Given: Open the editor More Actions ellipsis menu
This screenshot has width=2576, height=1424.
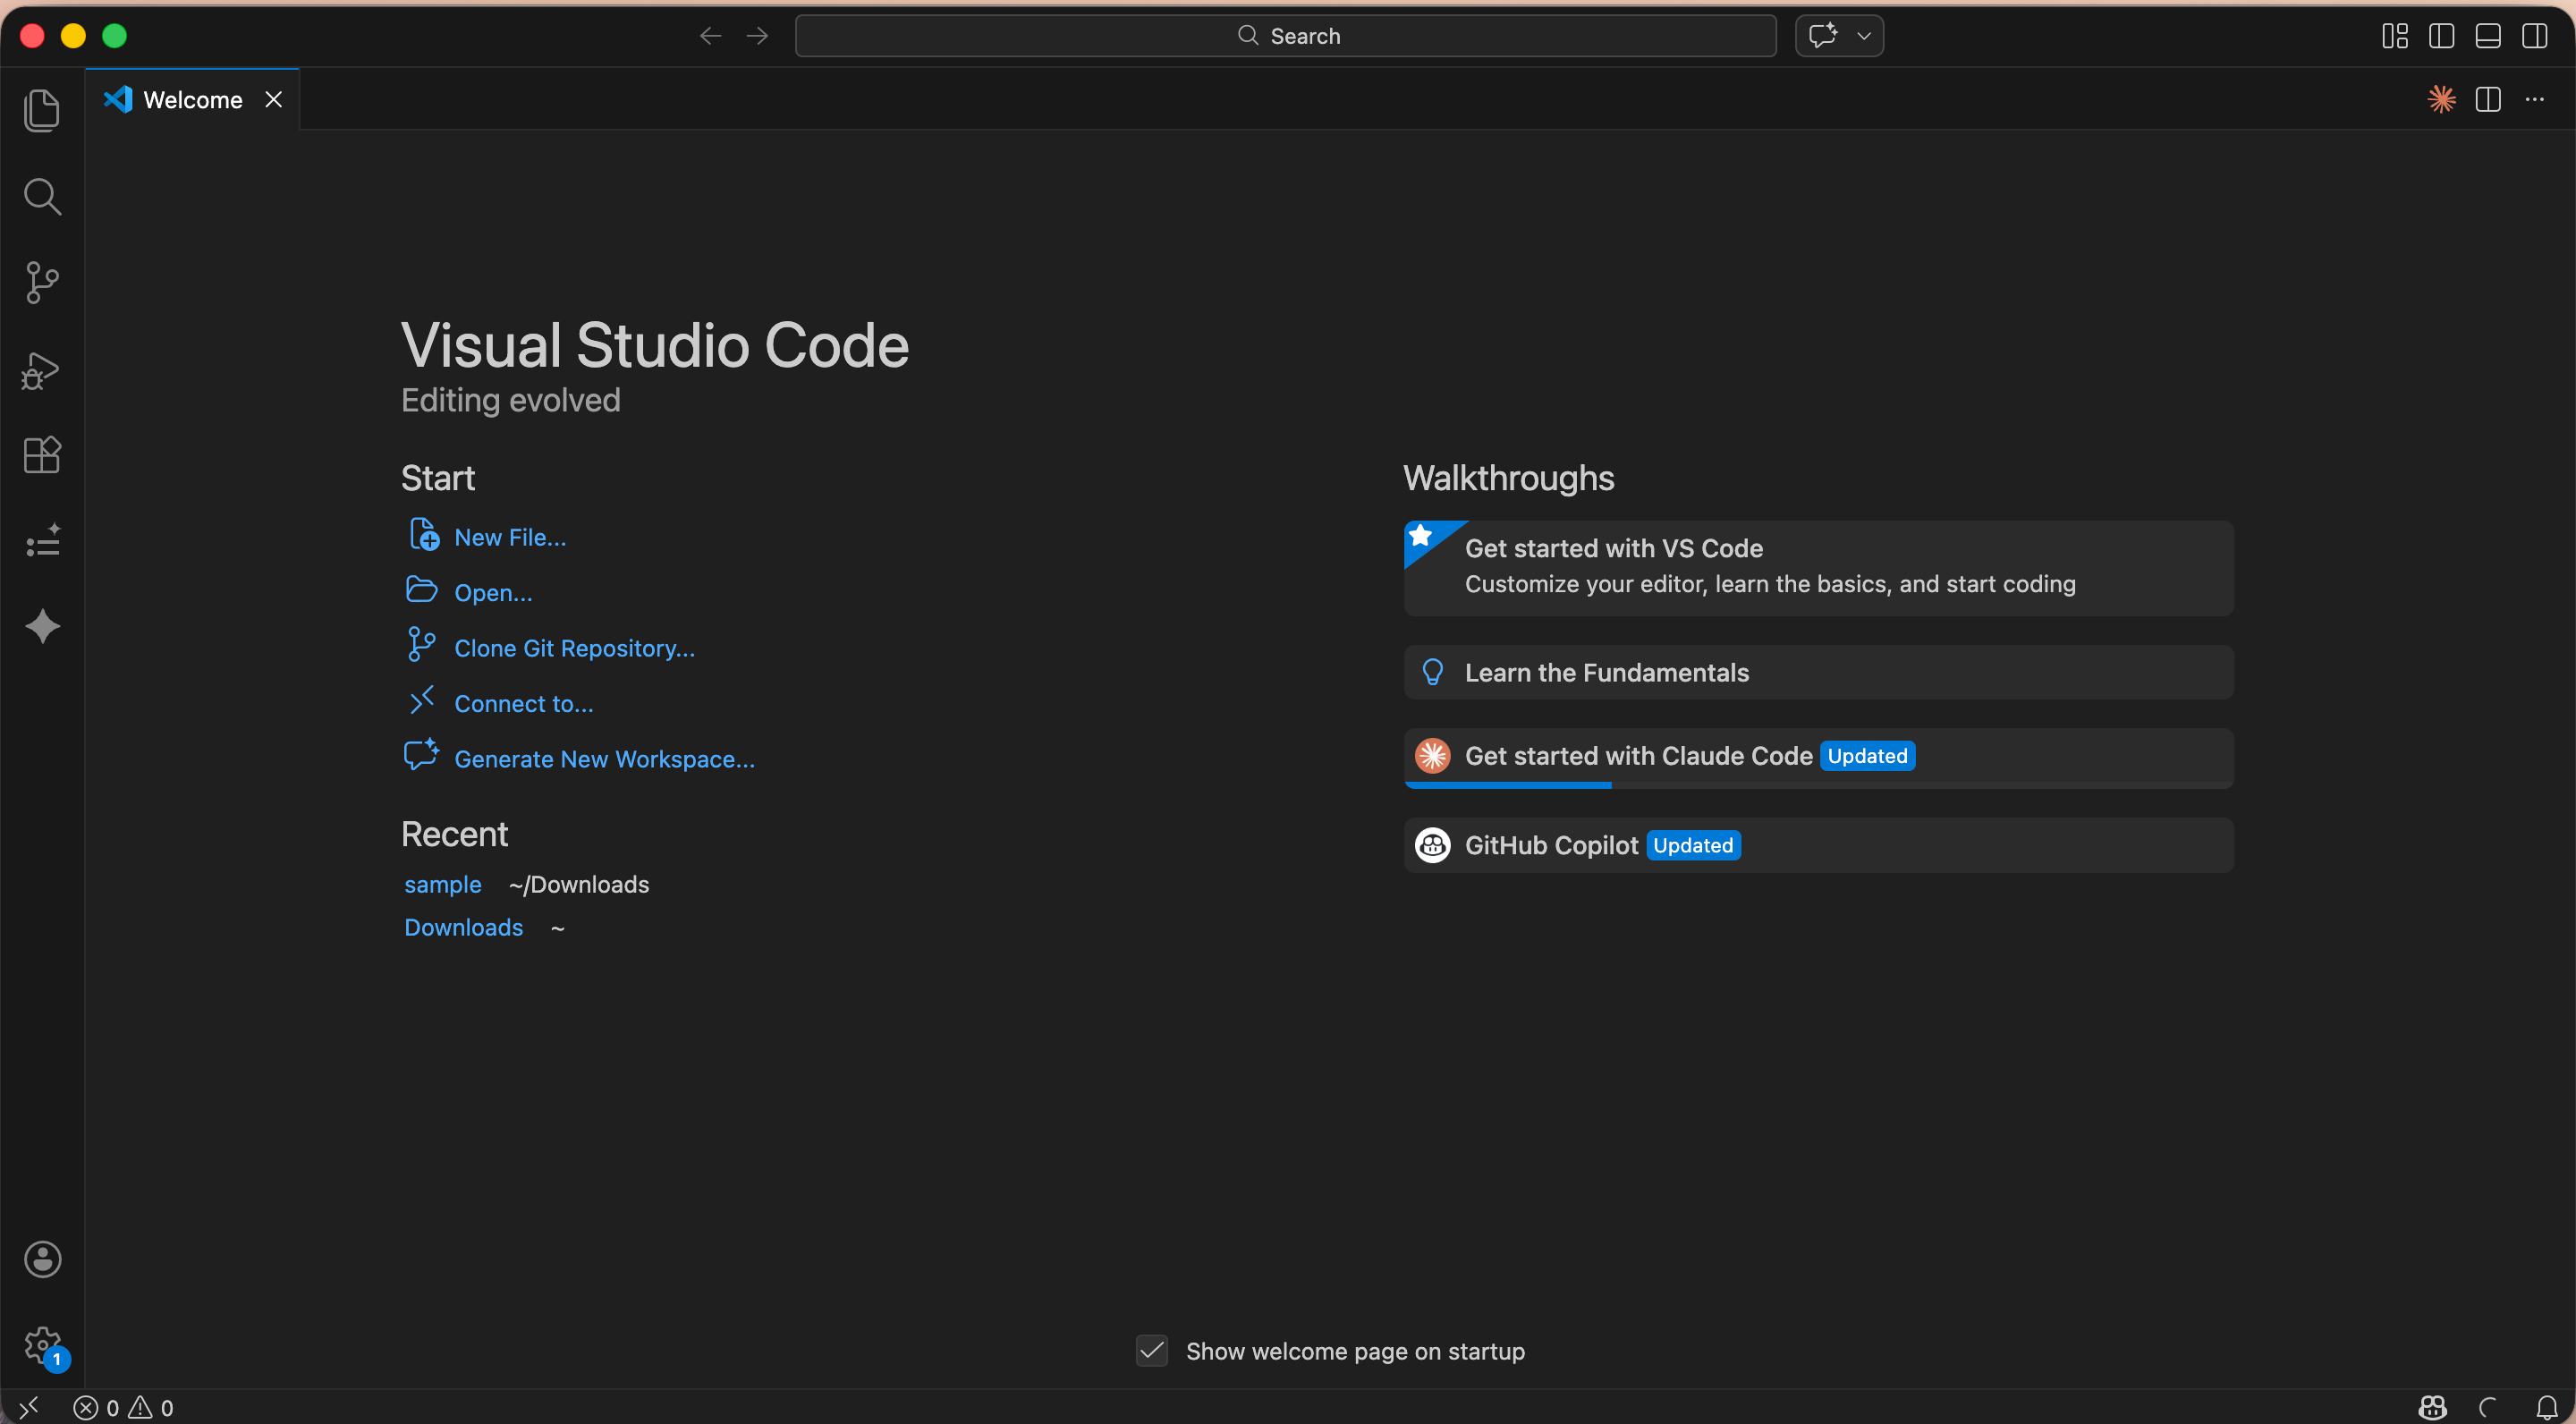Looking at the screenshot, I should pos(2534,99).
